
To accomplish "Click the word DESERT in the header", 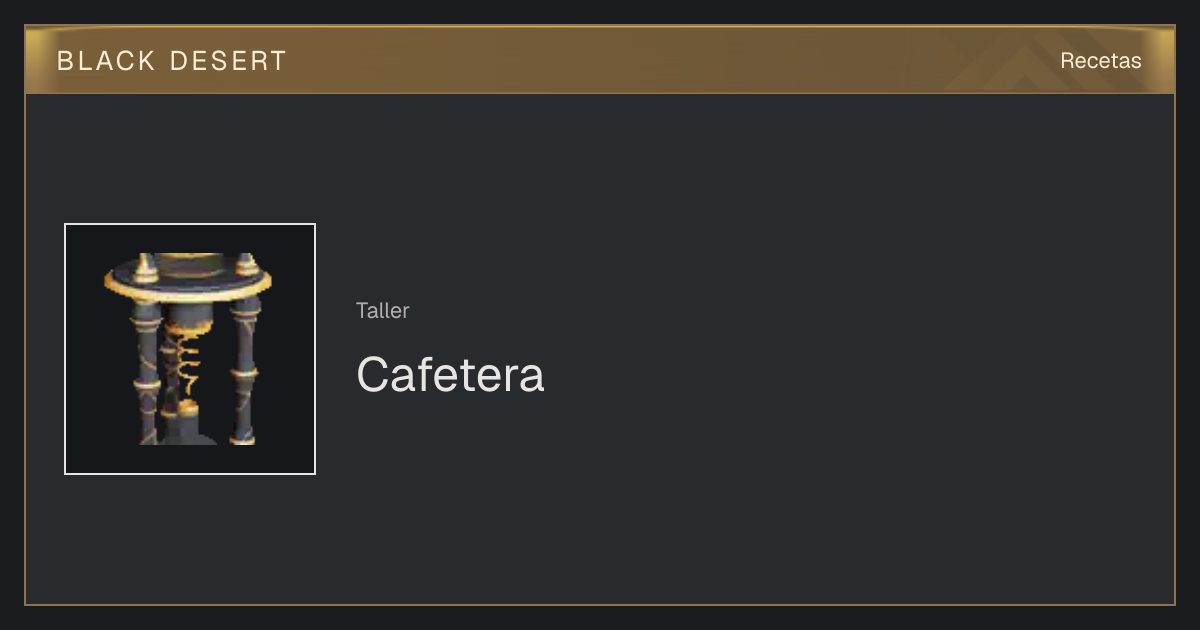I will (x=228, y=61).
